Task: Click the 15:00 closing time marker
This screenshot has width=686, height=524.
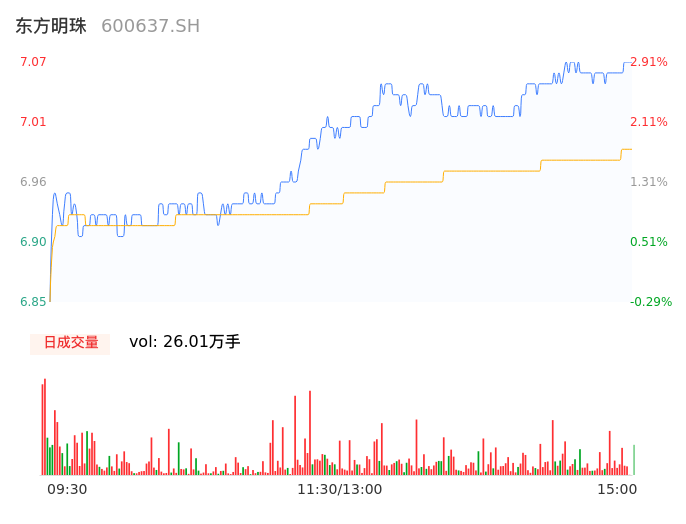Action: 617,489
